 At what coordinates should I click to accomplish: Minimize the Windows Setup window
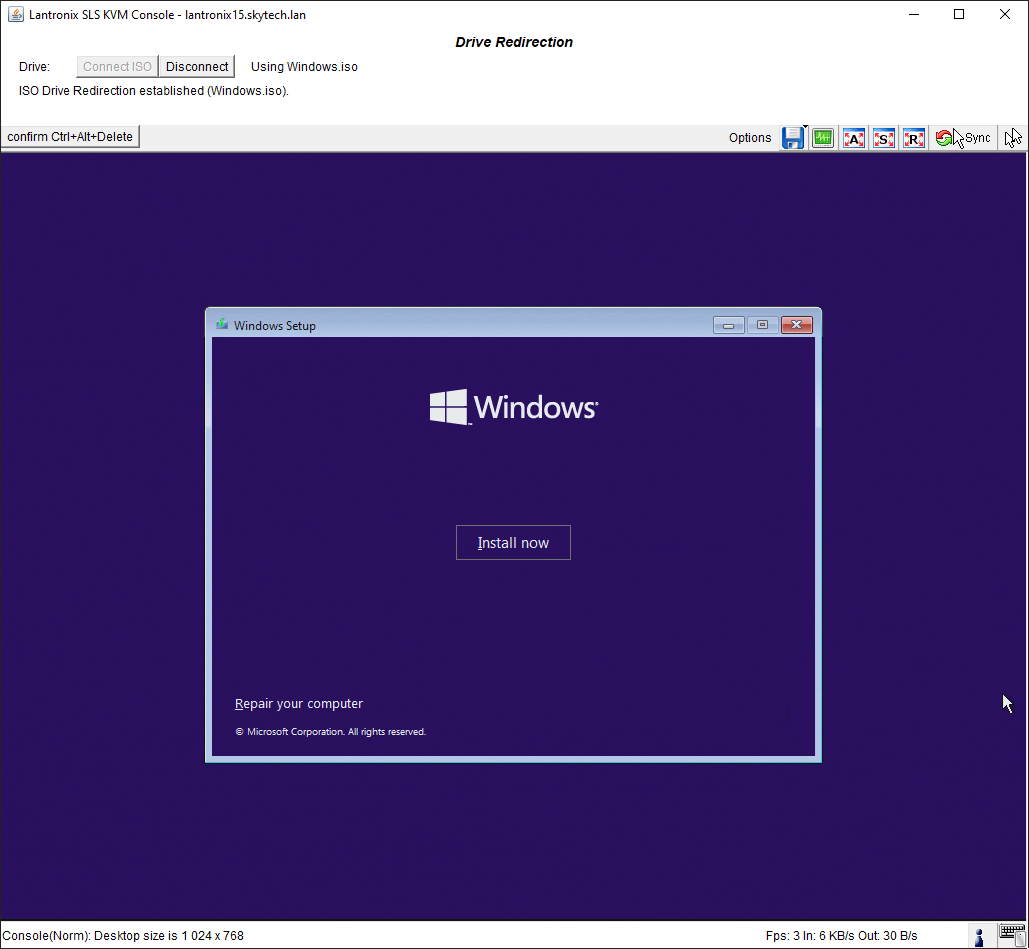(x=729, y=325)
